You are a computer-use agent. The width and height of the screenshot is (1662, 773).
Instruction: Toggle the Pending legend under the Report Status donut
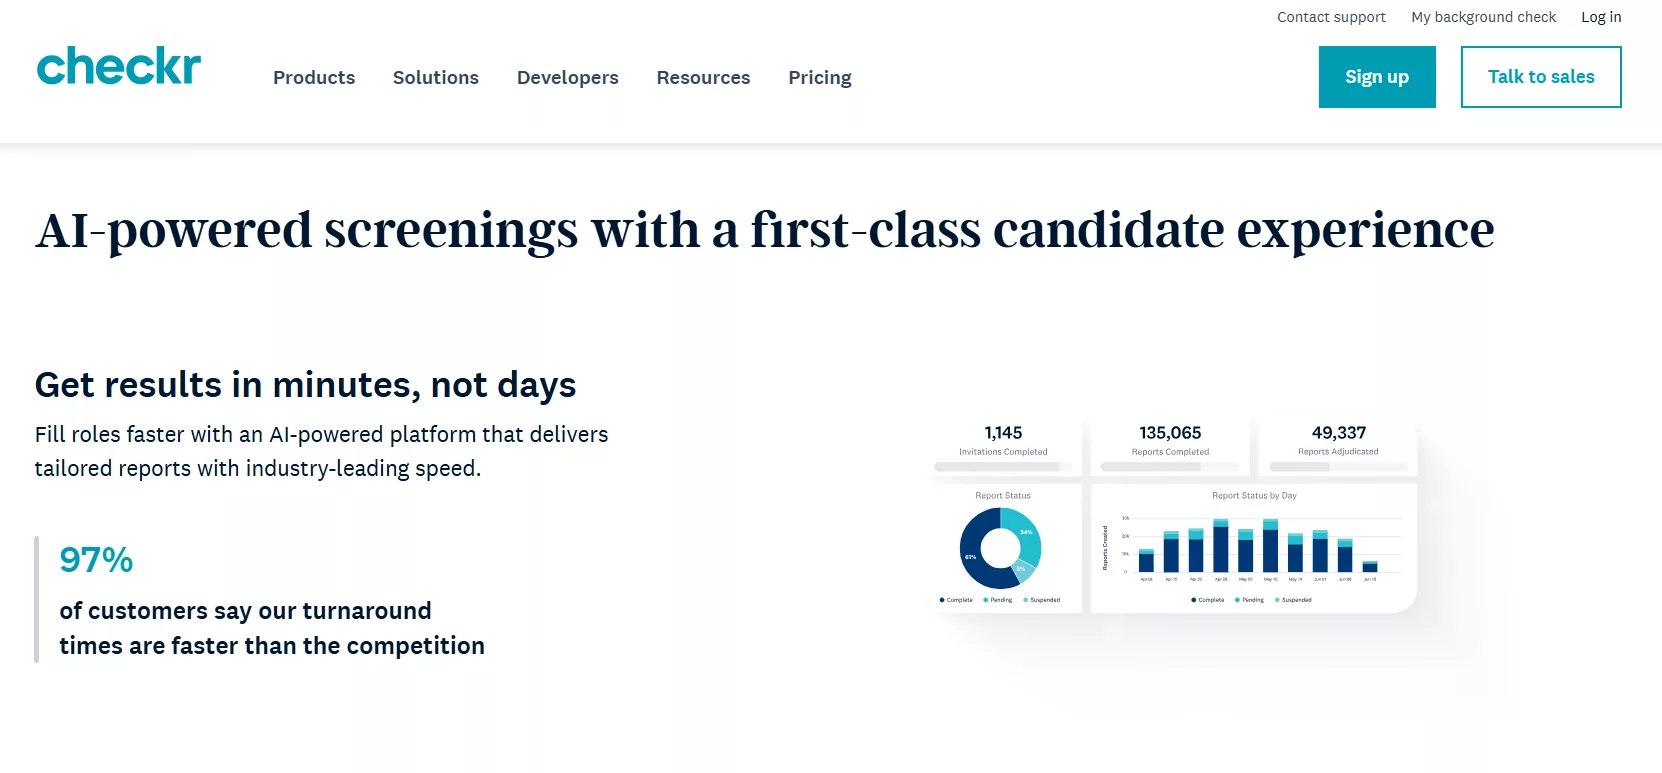tap(986, 600)
